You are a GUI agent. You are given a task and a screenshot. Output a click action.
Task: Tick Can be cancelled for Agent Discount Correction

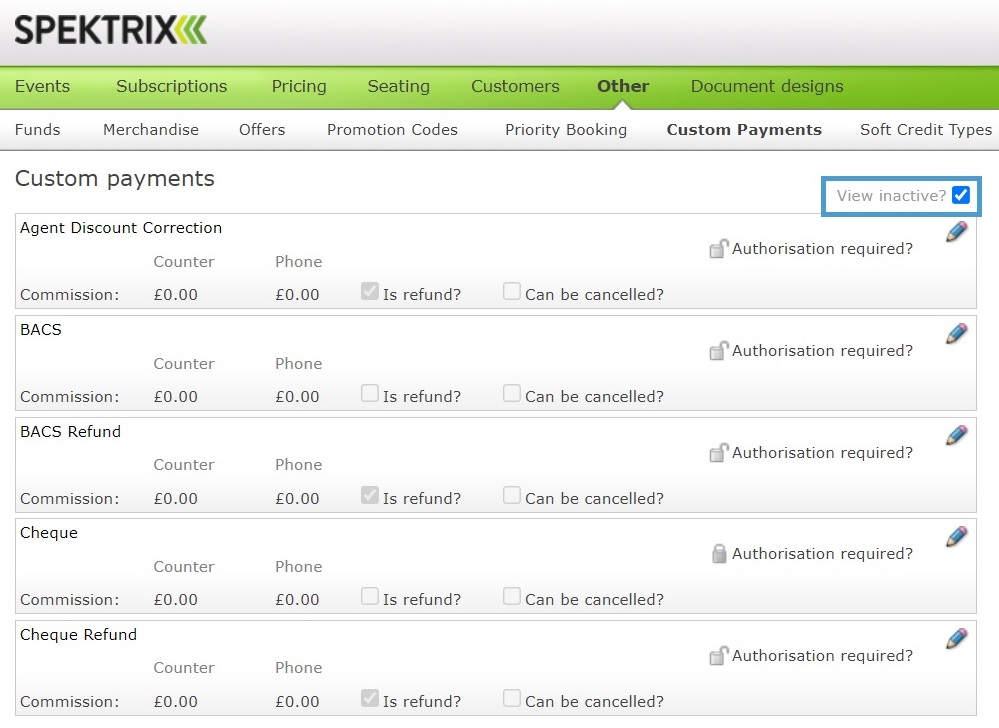(x=511, y=290)
